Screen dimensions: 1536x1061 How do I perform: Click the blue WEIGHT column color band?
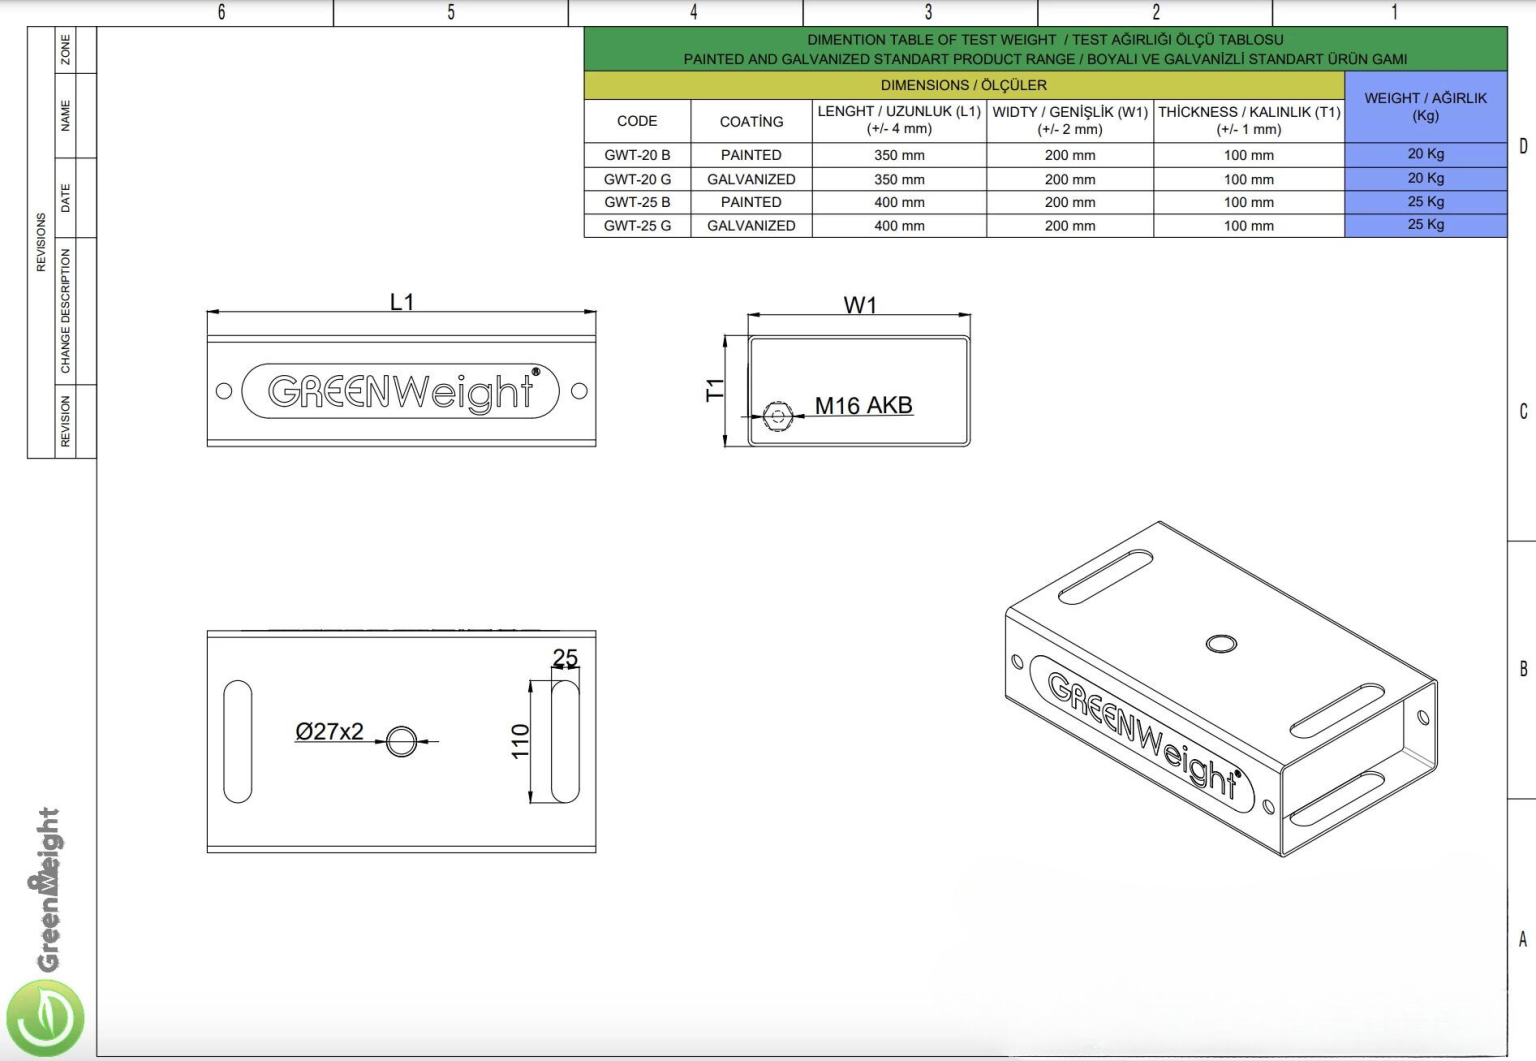(1425, 155)
